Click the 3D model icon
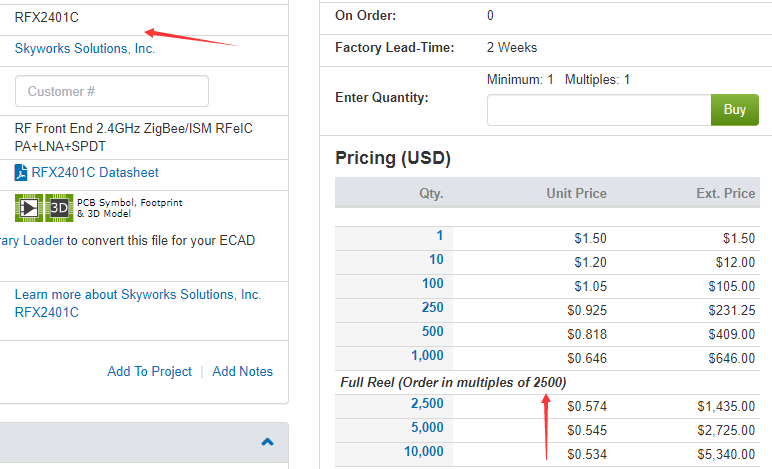 tap(59, 207)
